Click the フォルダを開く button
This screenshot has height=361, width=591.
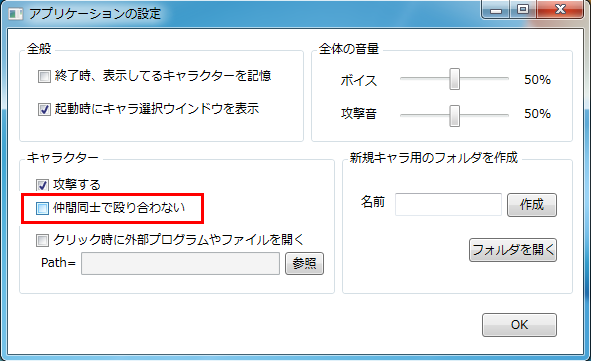513,250
